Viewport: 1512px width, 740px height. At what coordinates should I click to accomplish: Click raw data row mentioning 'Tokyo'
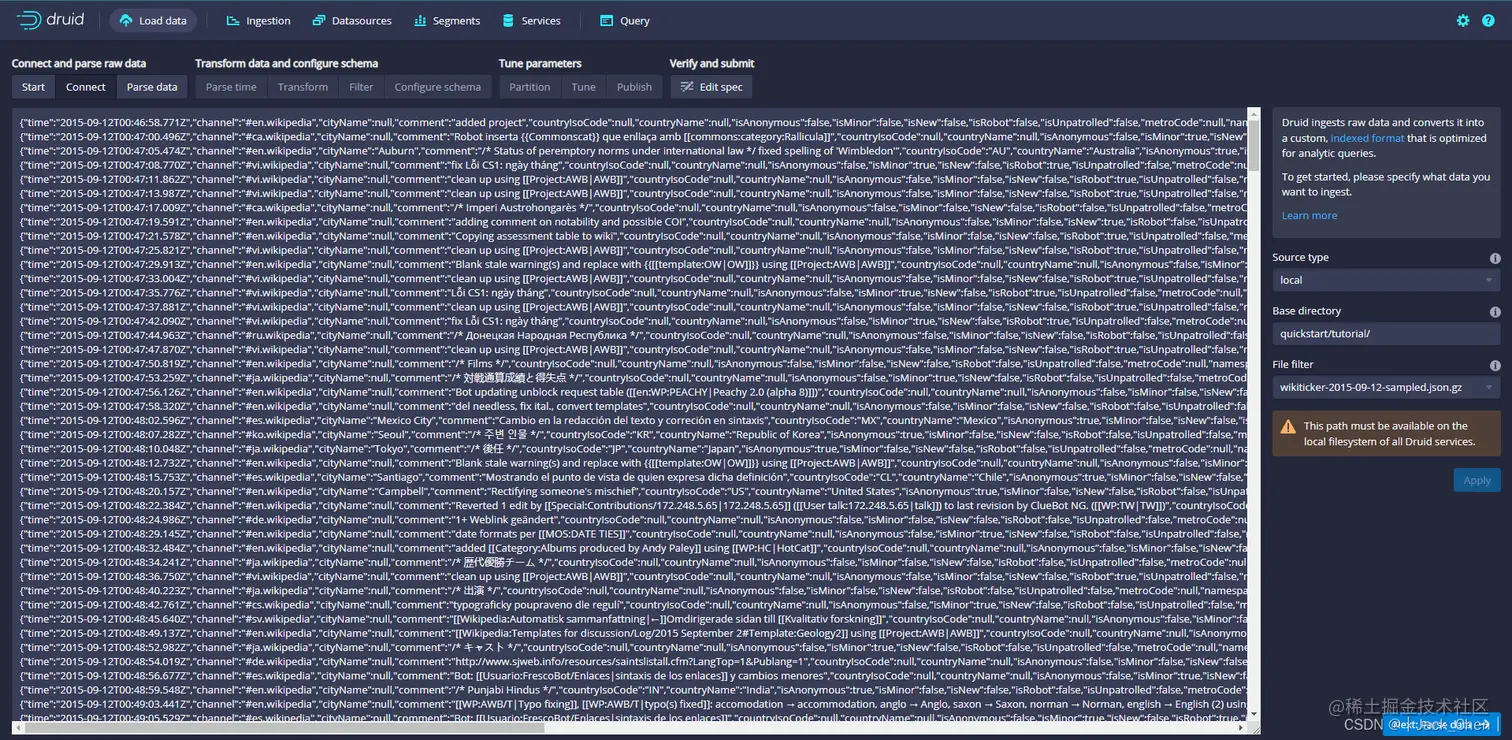click(x=633, y=448)
